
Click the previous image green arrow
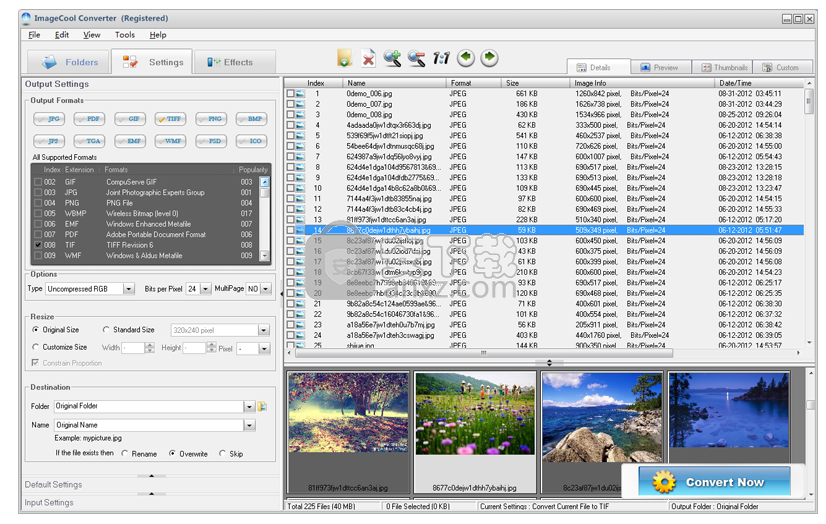pyautogui.click(x=466, y=58)
